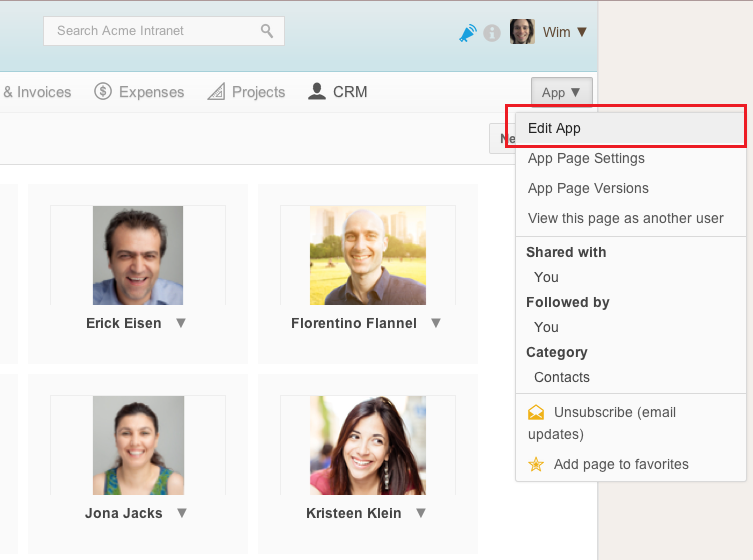Expand the arrow beside Erick Eisen
The image size is (753, 560).
[181, 323]
